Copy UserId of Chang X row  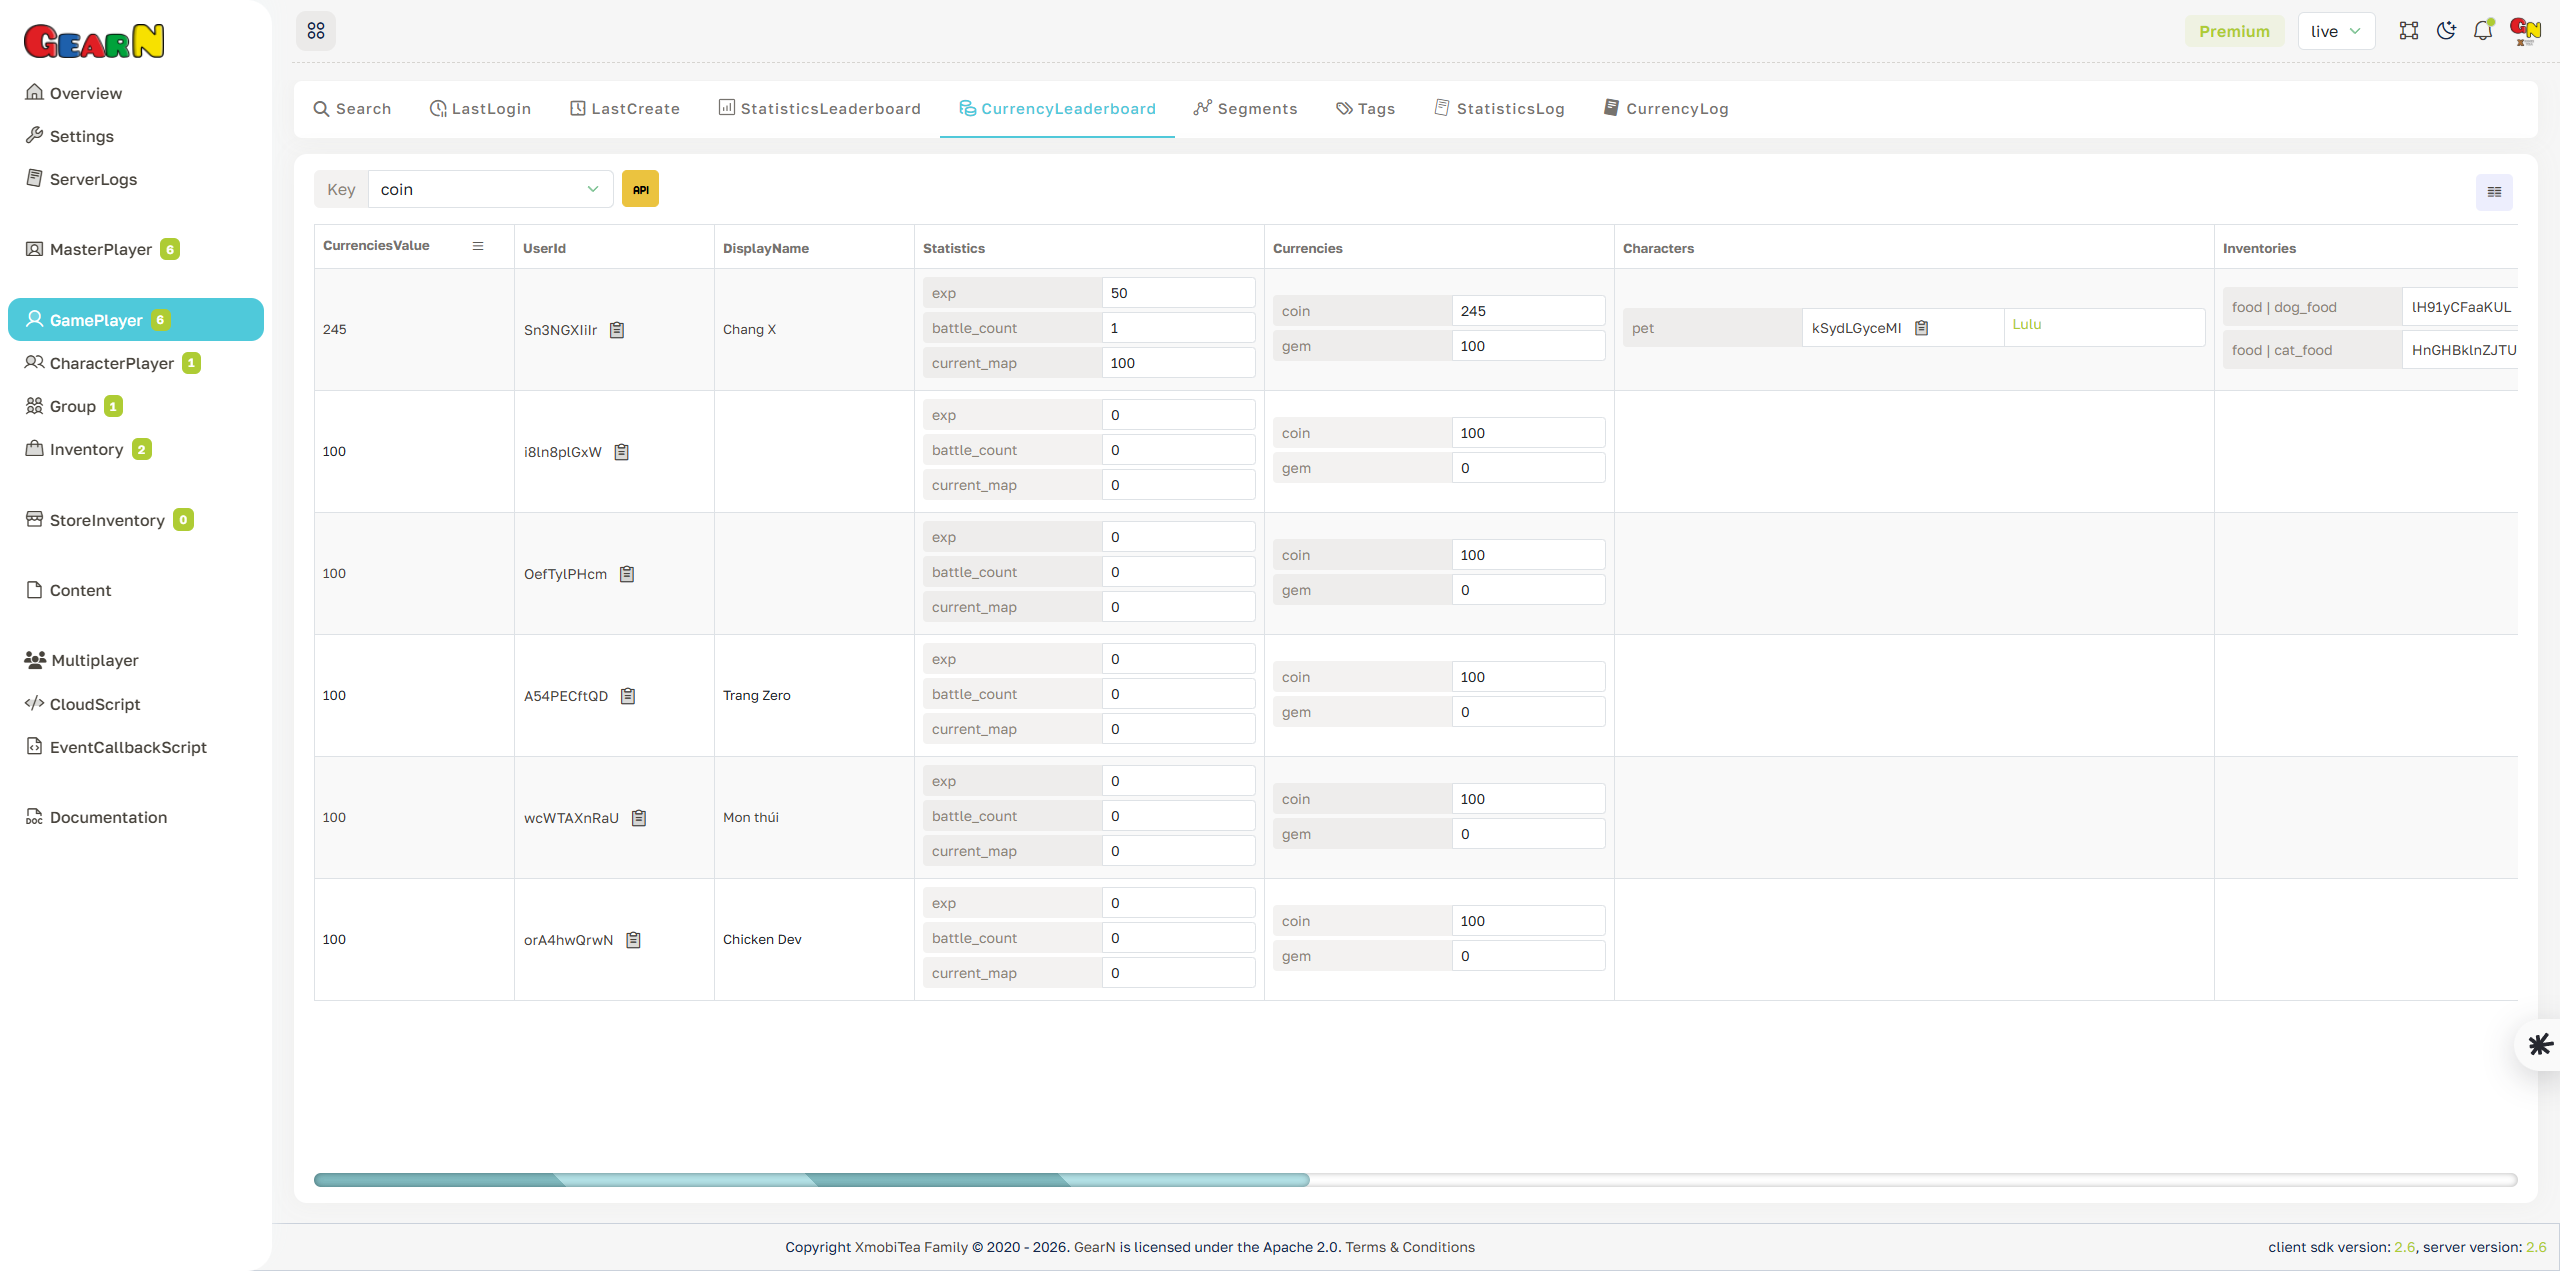coord(617,329)
